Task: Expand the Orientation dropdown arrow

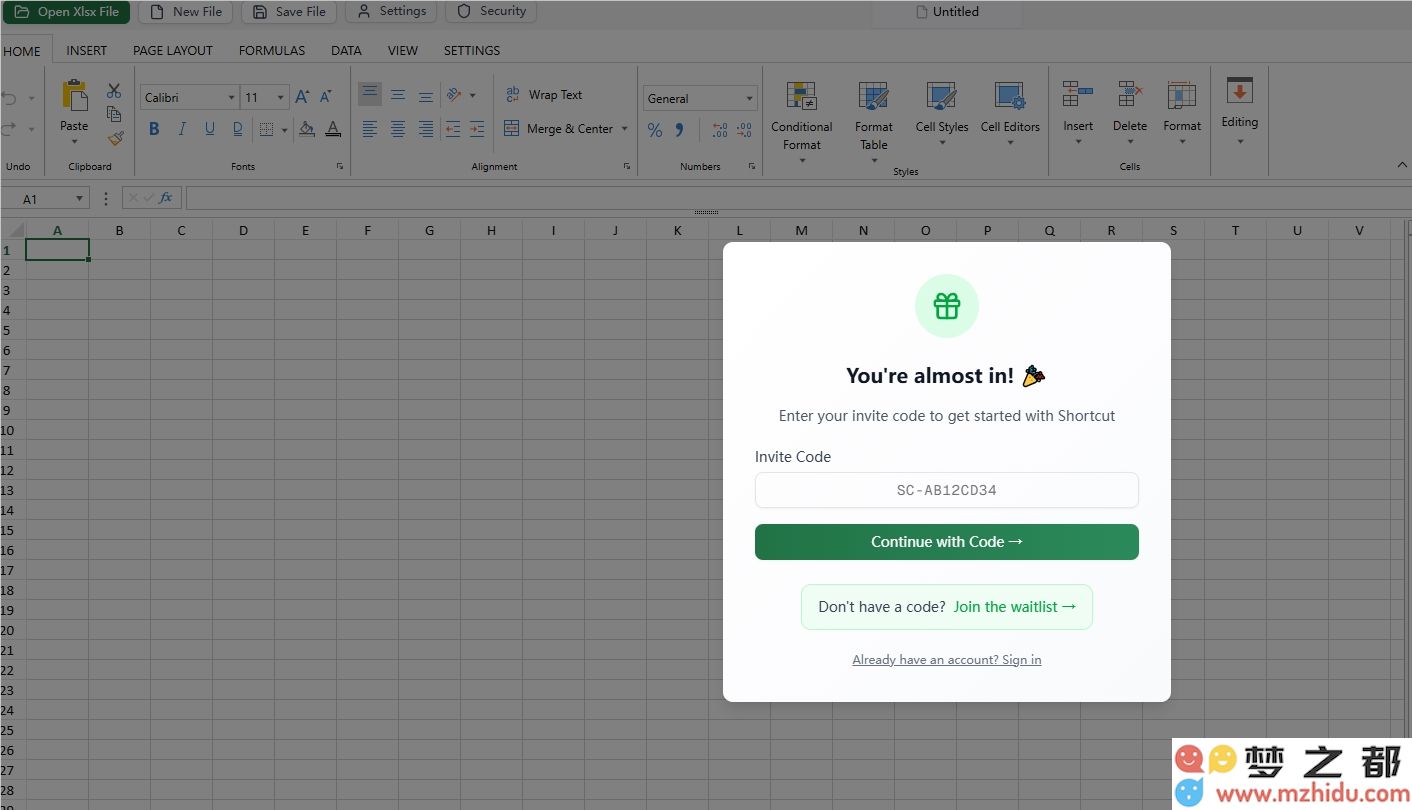Action: coord(473,95)
